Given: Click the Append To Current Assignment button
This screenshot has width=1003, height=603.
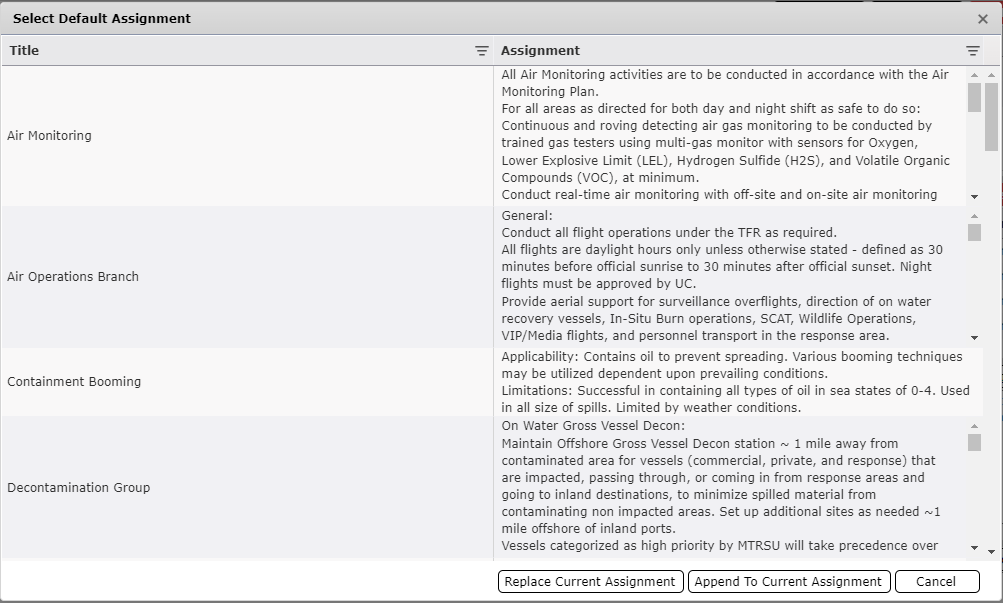Looking at the screenshot, I should tap(788, 581).
